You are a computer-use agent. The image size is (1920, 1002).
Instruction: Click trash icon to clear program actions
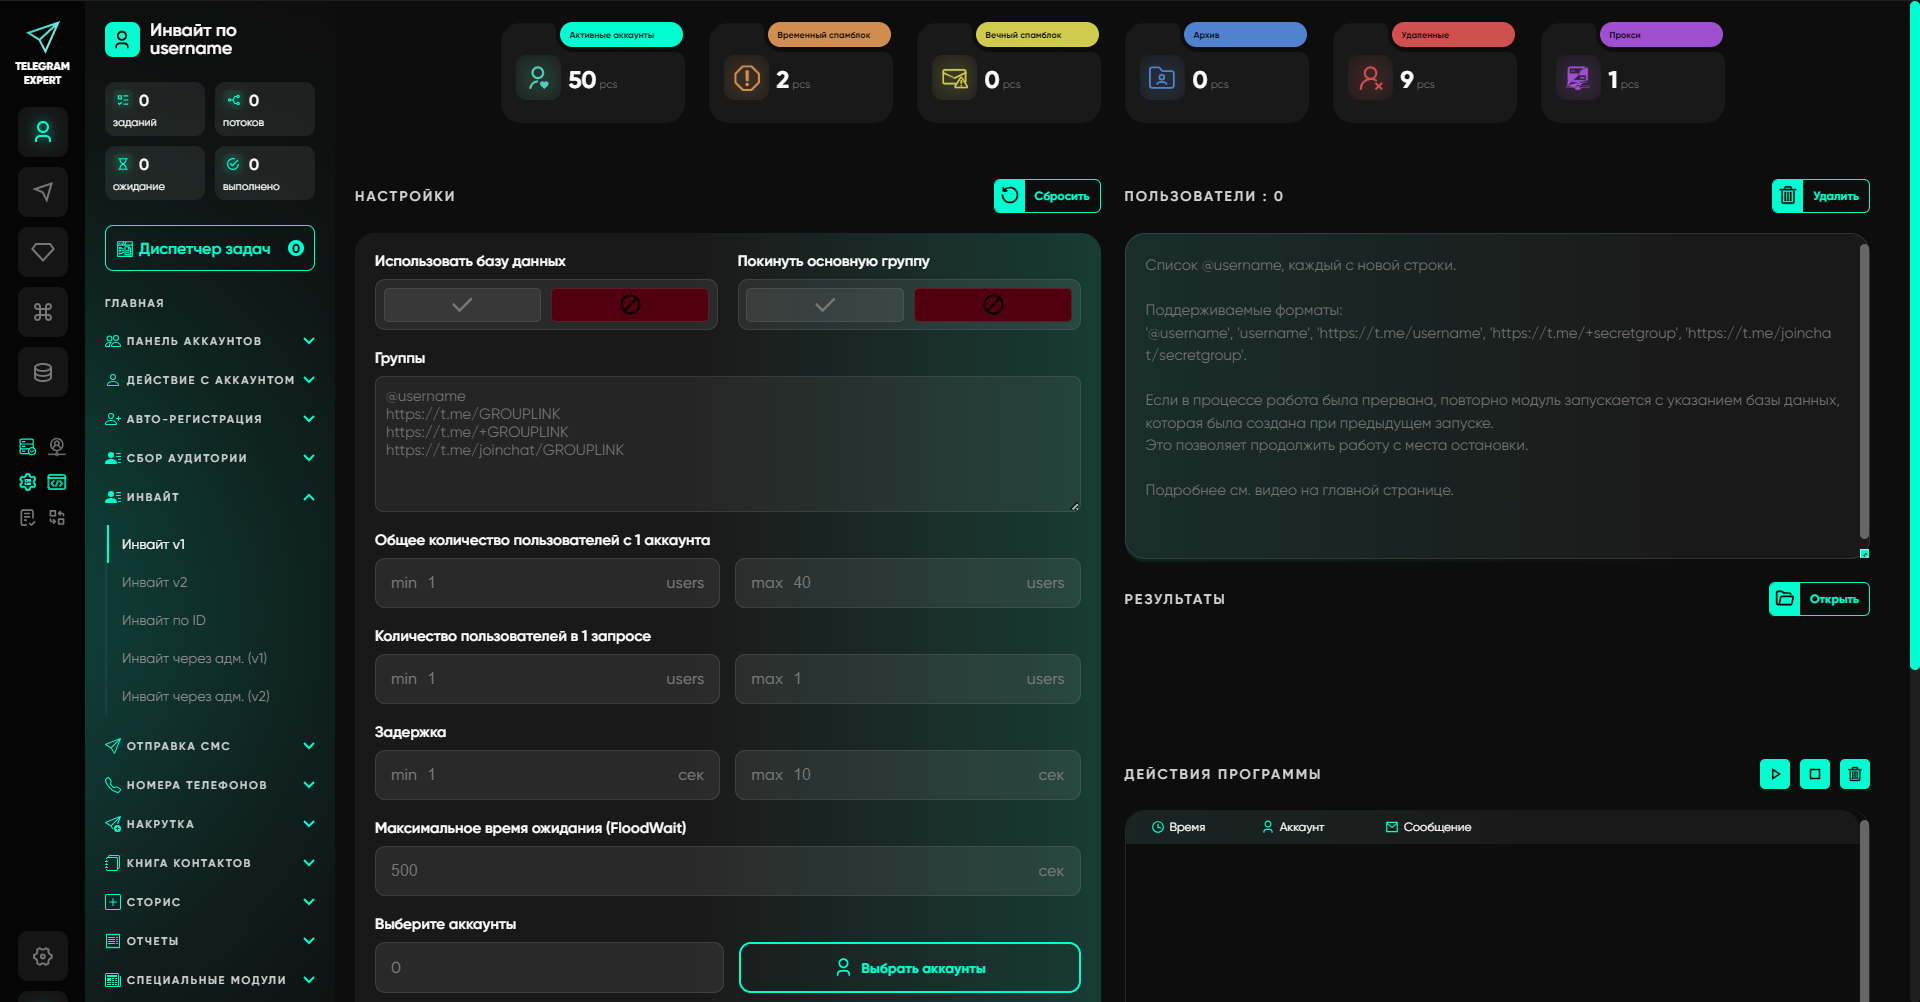tap(1854, 774)
